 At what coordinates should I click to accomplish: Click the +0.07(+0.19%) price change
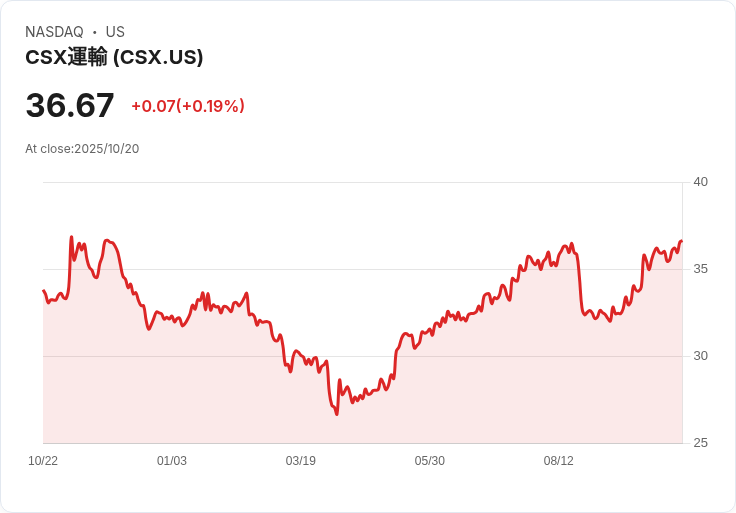(x=188, y=106)
